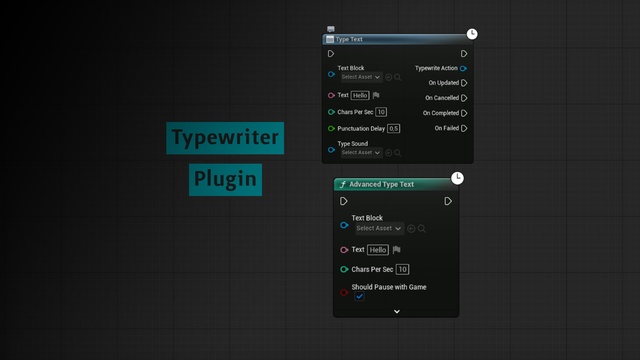Click Text Block pin on Advanced Type Text node
Viewport: 640px width, 360px height.
[344, 225]
